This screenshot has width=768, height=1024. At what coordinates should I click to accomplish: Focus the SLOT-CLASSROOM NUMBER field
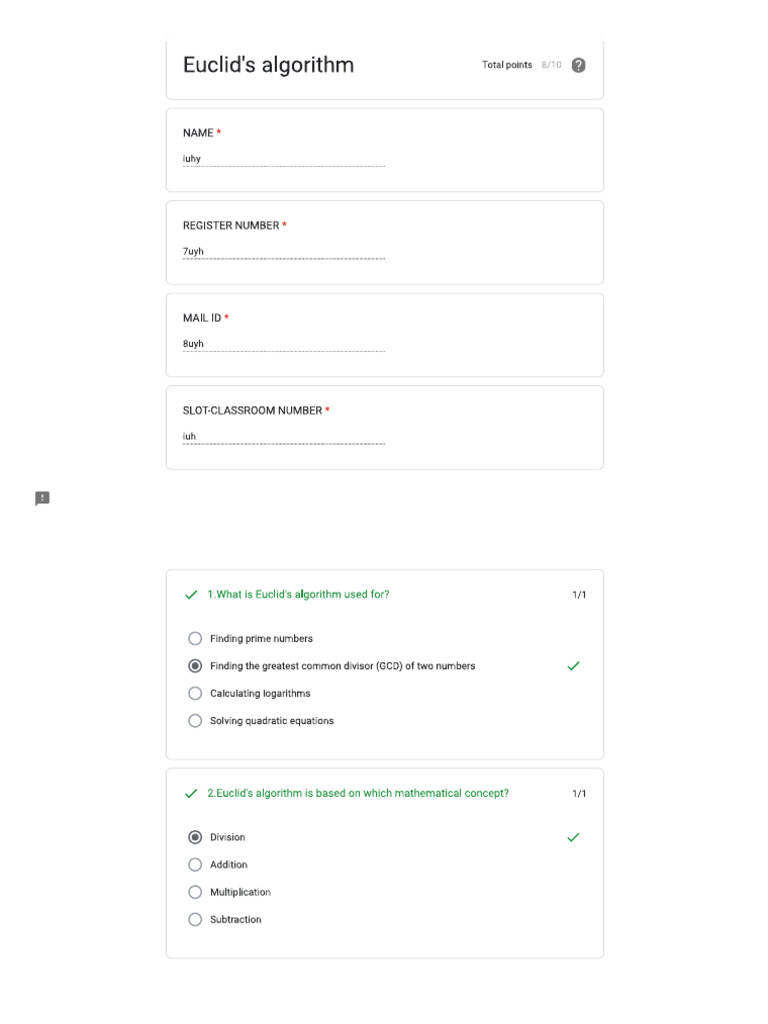pos(283,437)
